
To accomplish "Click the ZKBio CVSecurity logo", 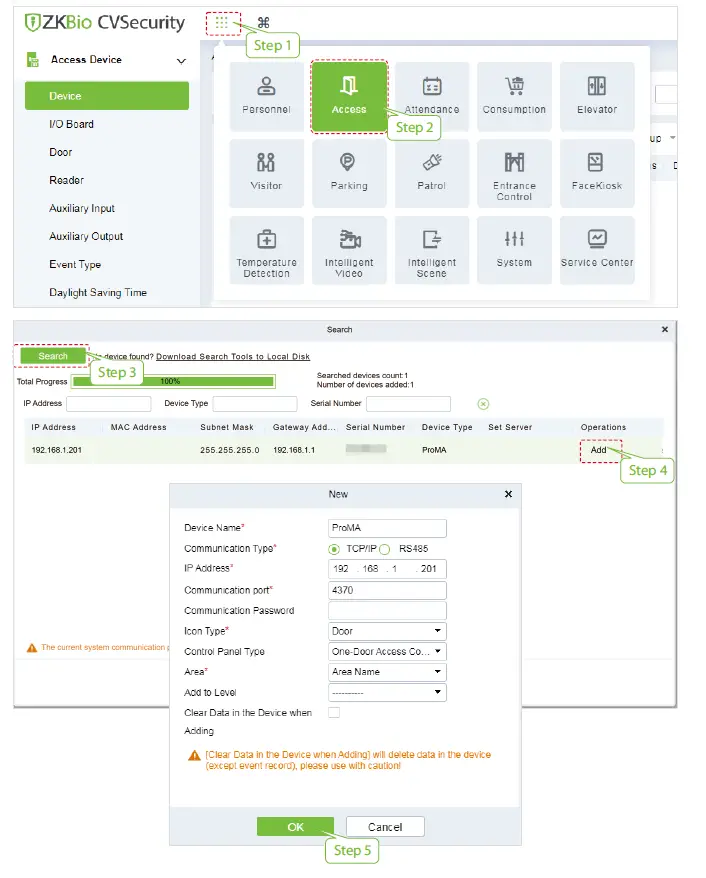I will [105, 22].
